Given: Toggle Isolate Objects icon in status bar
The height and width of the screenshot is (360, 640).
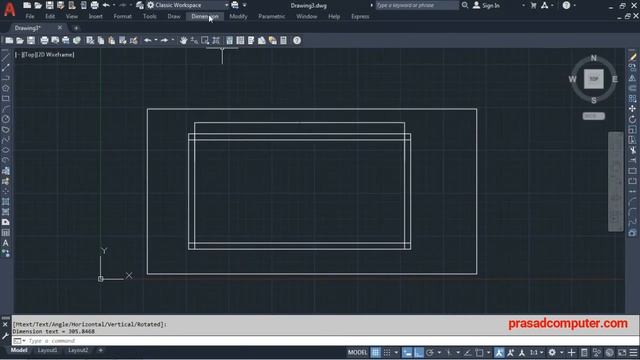Looking at the screenshot, I should point(597,352).
